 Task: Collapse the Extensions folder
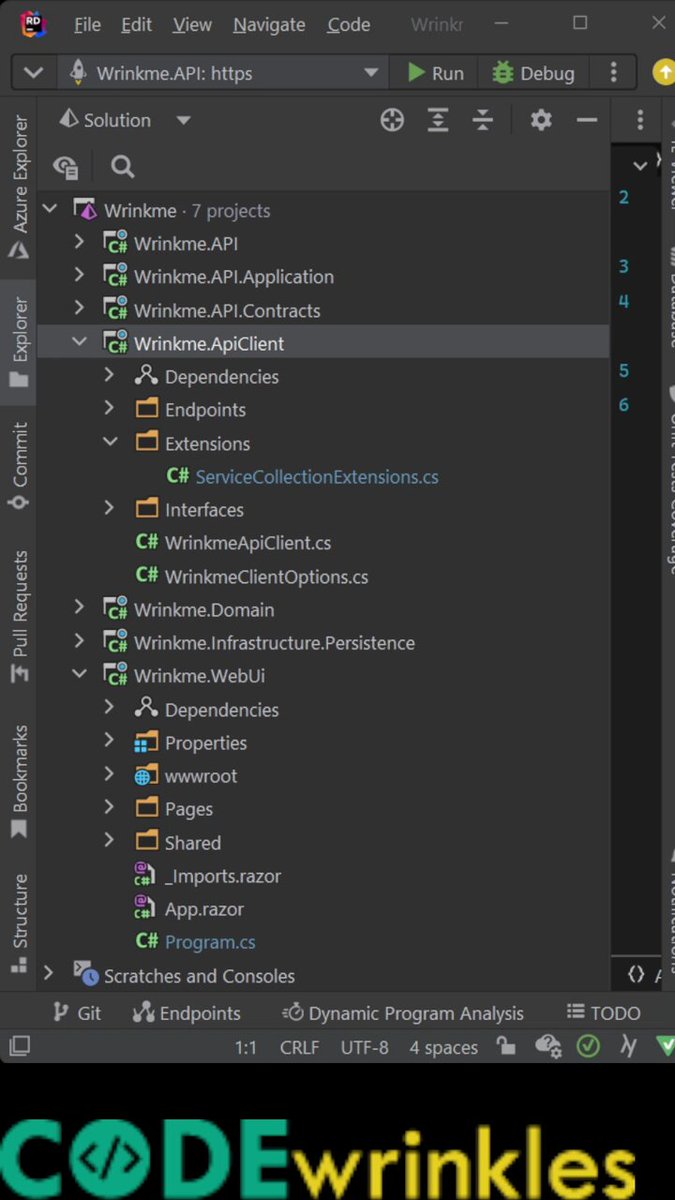[x=110, y=443]
